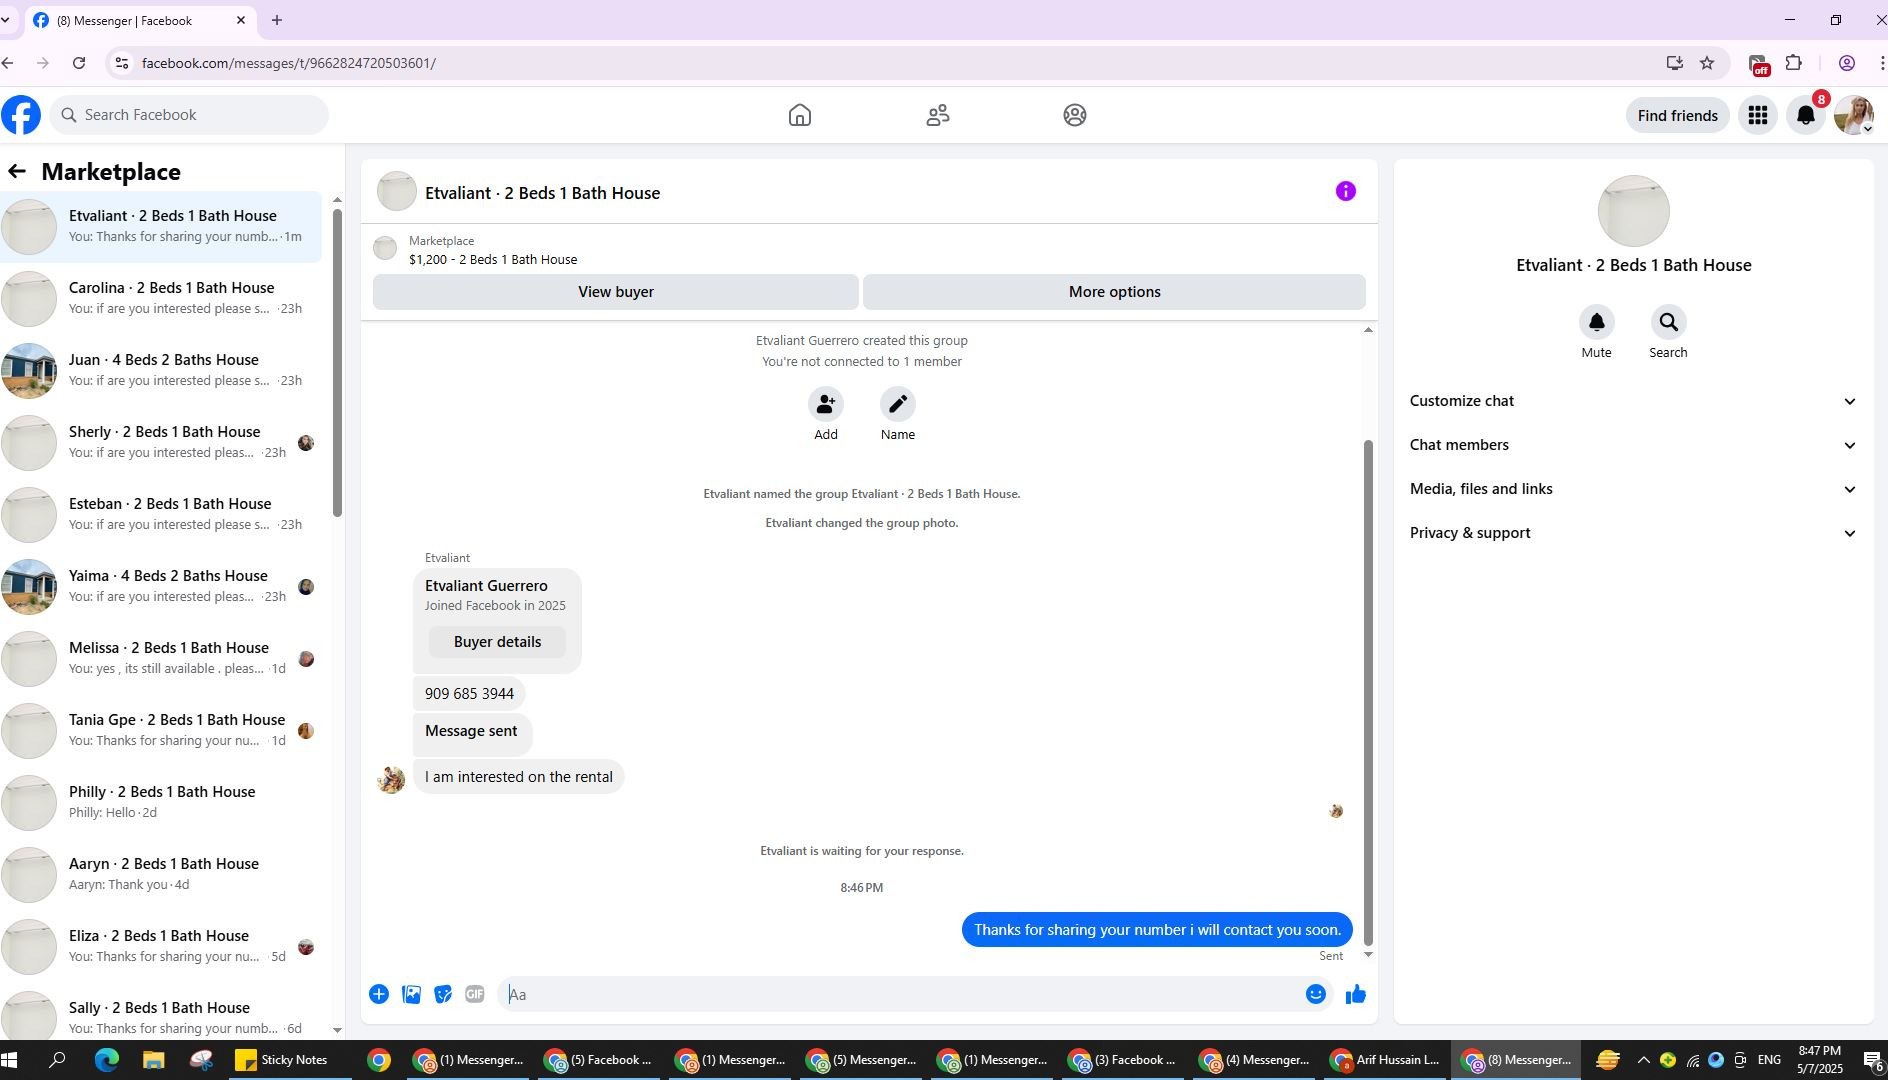Viewport: 1888px width, 1080px height.
Task: Open the tab search dropdown arrow in Chrome
Action: (x=6, y=20)
